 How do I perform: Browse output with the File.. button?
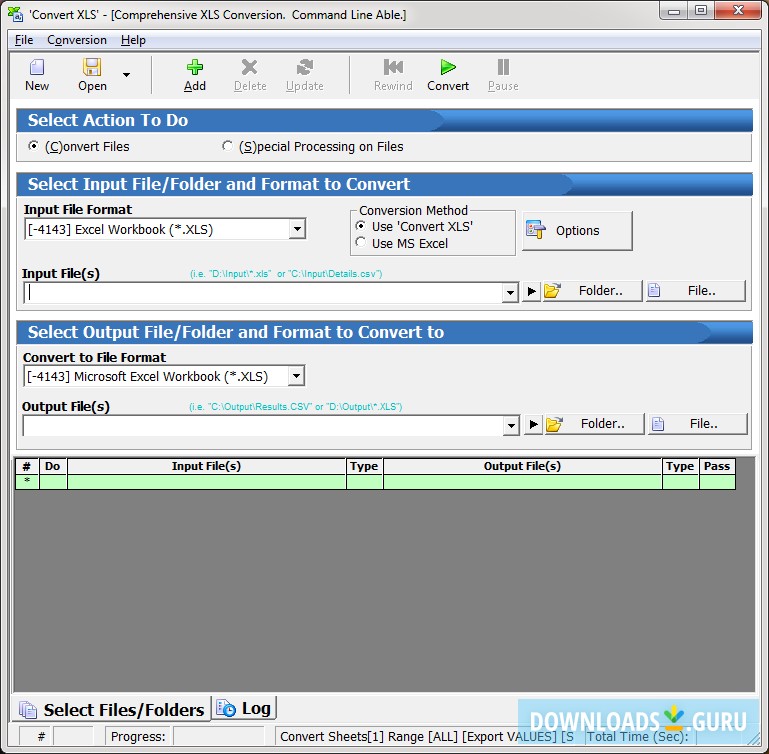coord(697,424)
